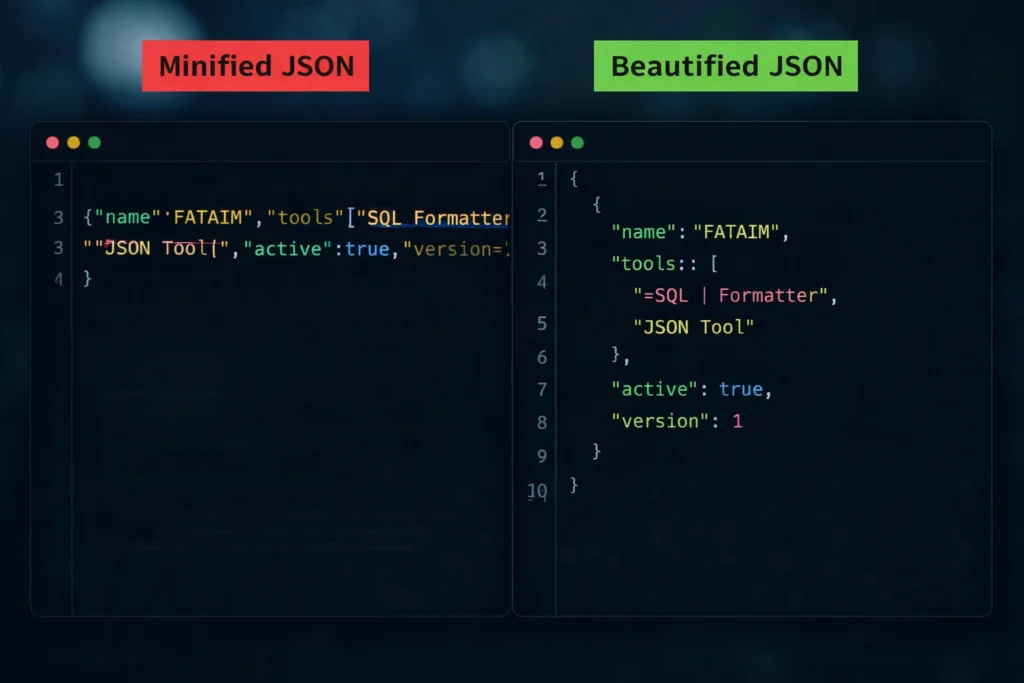Click the Minified JSON heading label
Viewport: 1024px width, 683px height.
(x=255, y=66)
